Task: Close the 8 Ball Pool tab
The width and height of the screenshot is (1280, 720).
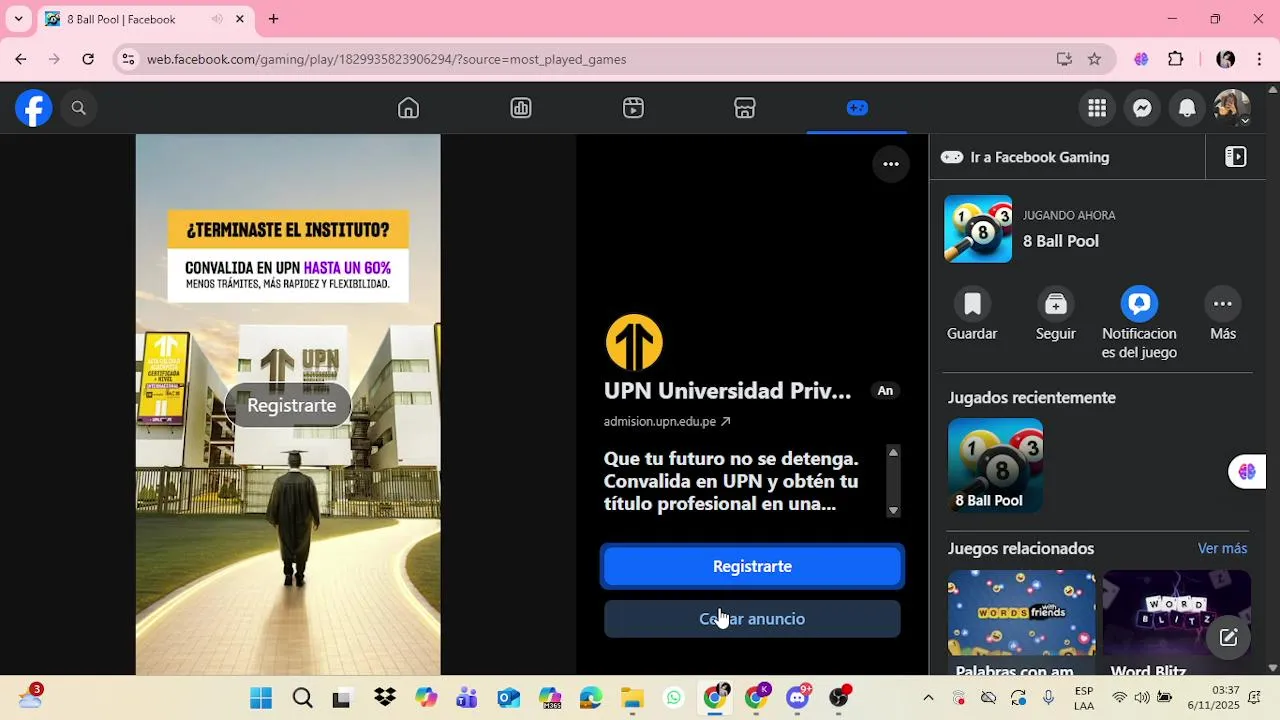Action: click(x=240, y=19)
